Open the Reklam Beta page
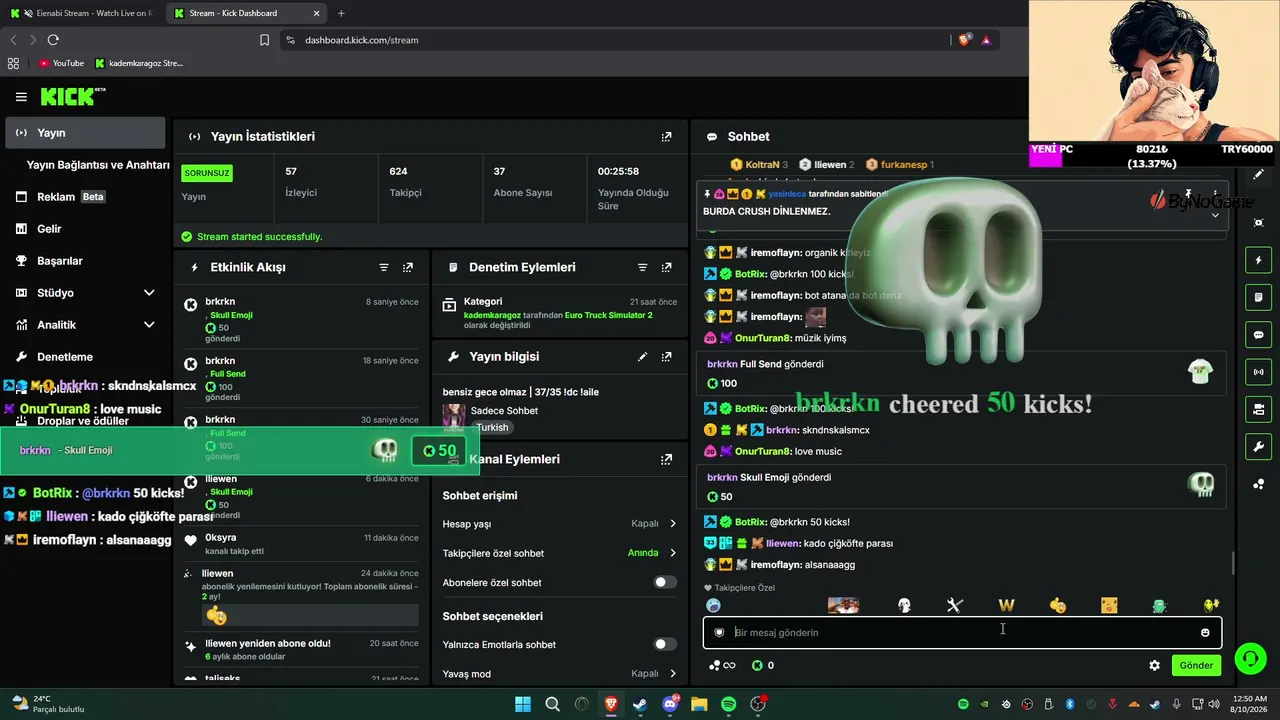This screenshot has height=720, width=1280. 85,197
